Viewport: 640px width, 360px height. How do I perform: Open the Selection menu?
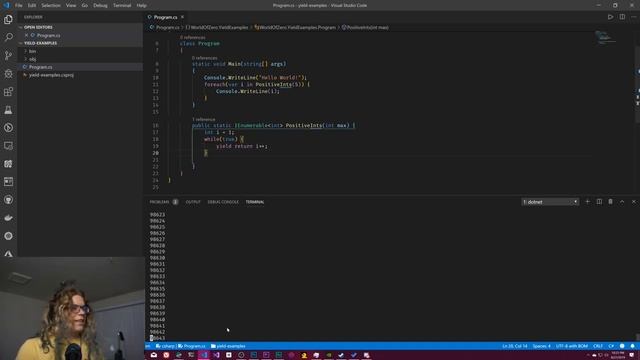click(x=51, y=5)
